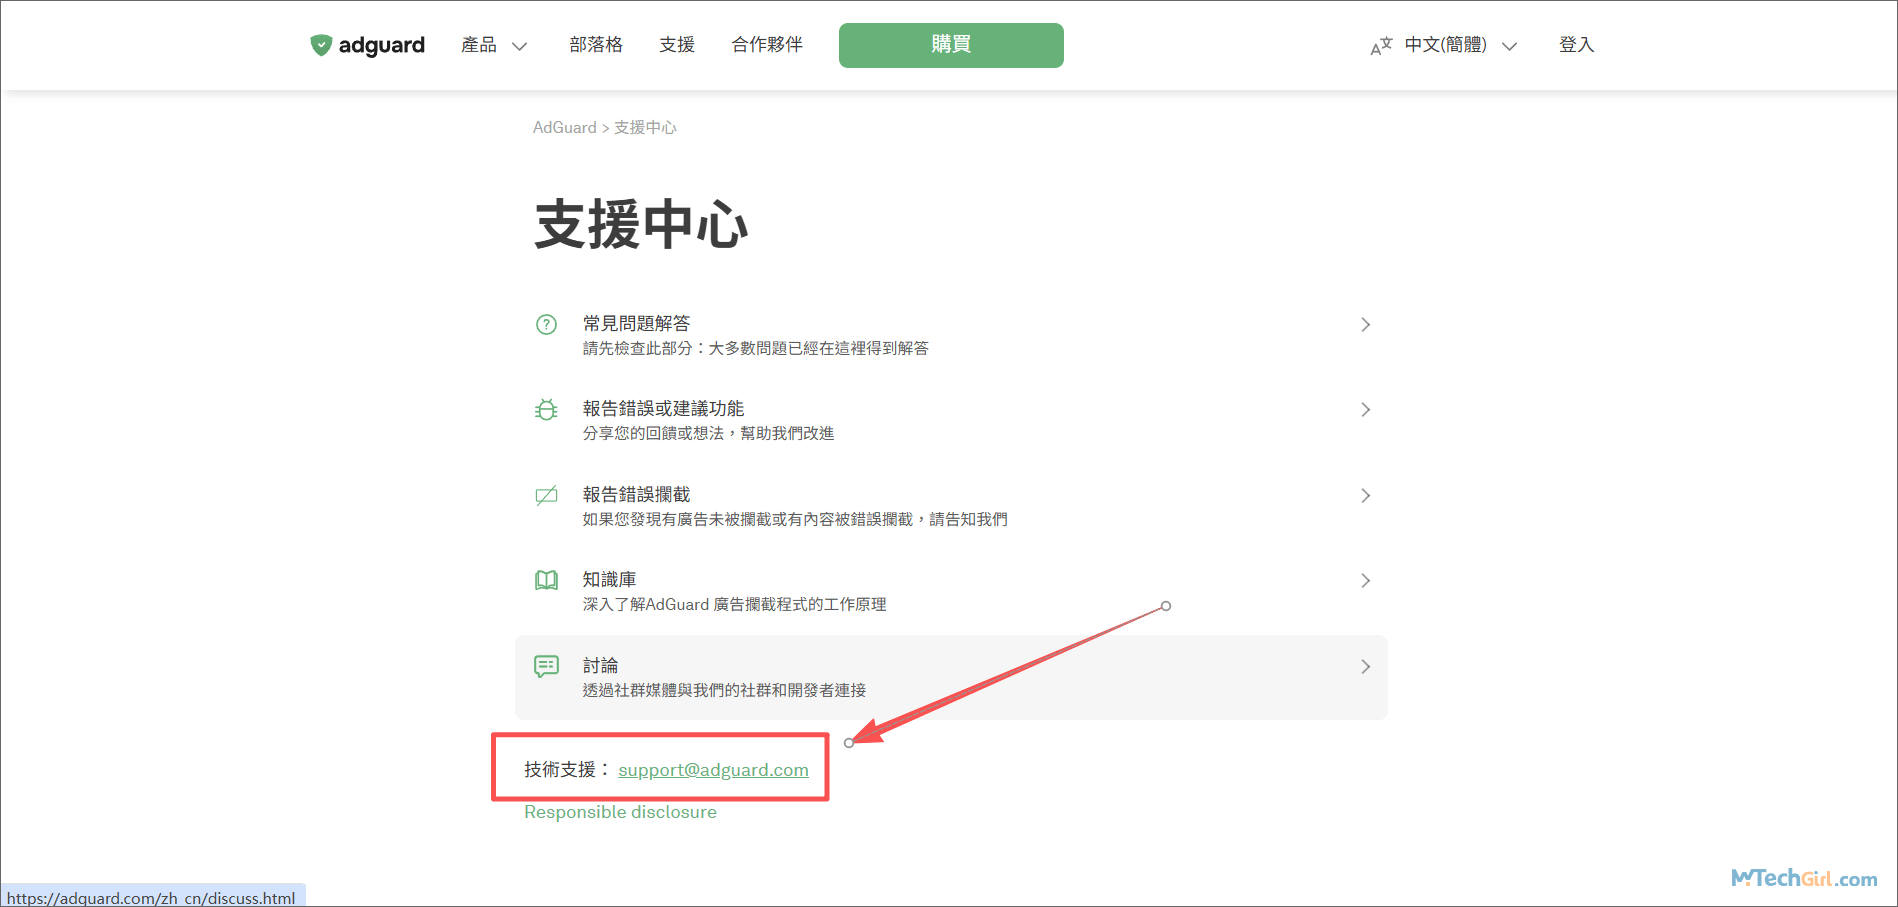The image size is (1898, 907).
Task: Open the 報告錯誤或建議功能 title
Action: pos(663,409)
